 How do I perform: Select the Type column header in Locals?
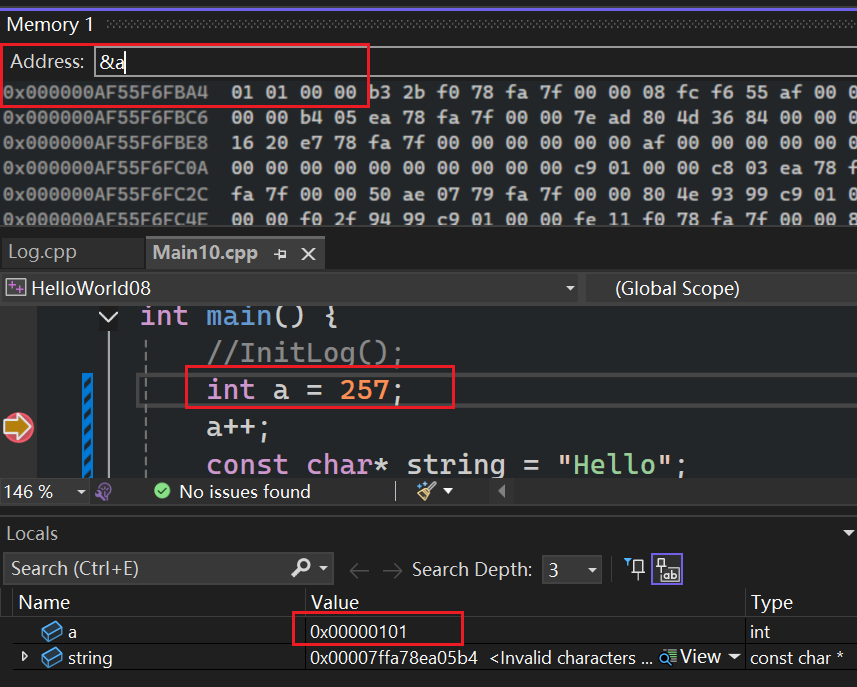(x=771, y=602)
